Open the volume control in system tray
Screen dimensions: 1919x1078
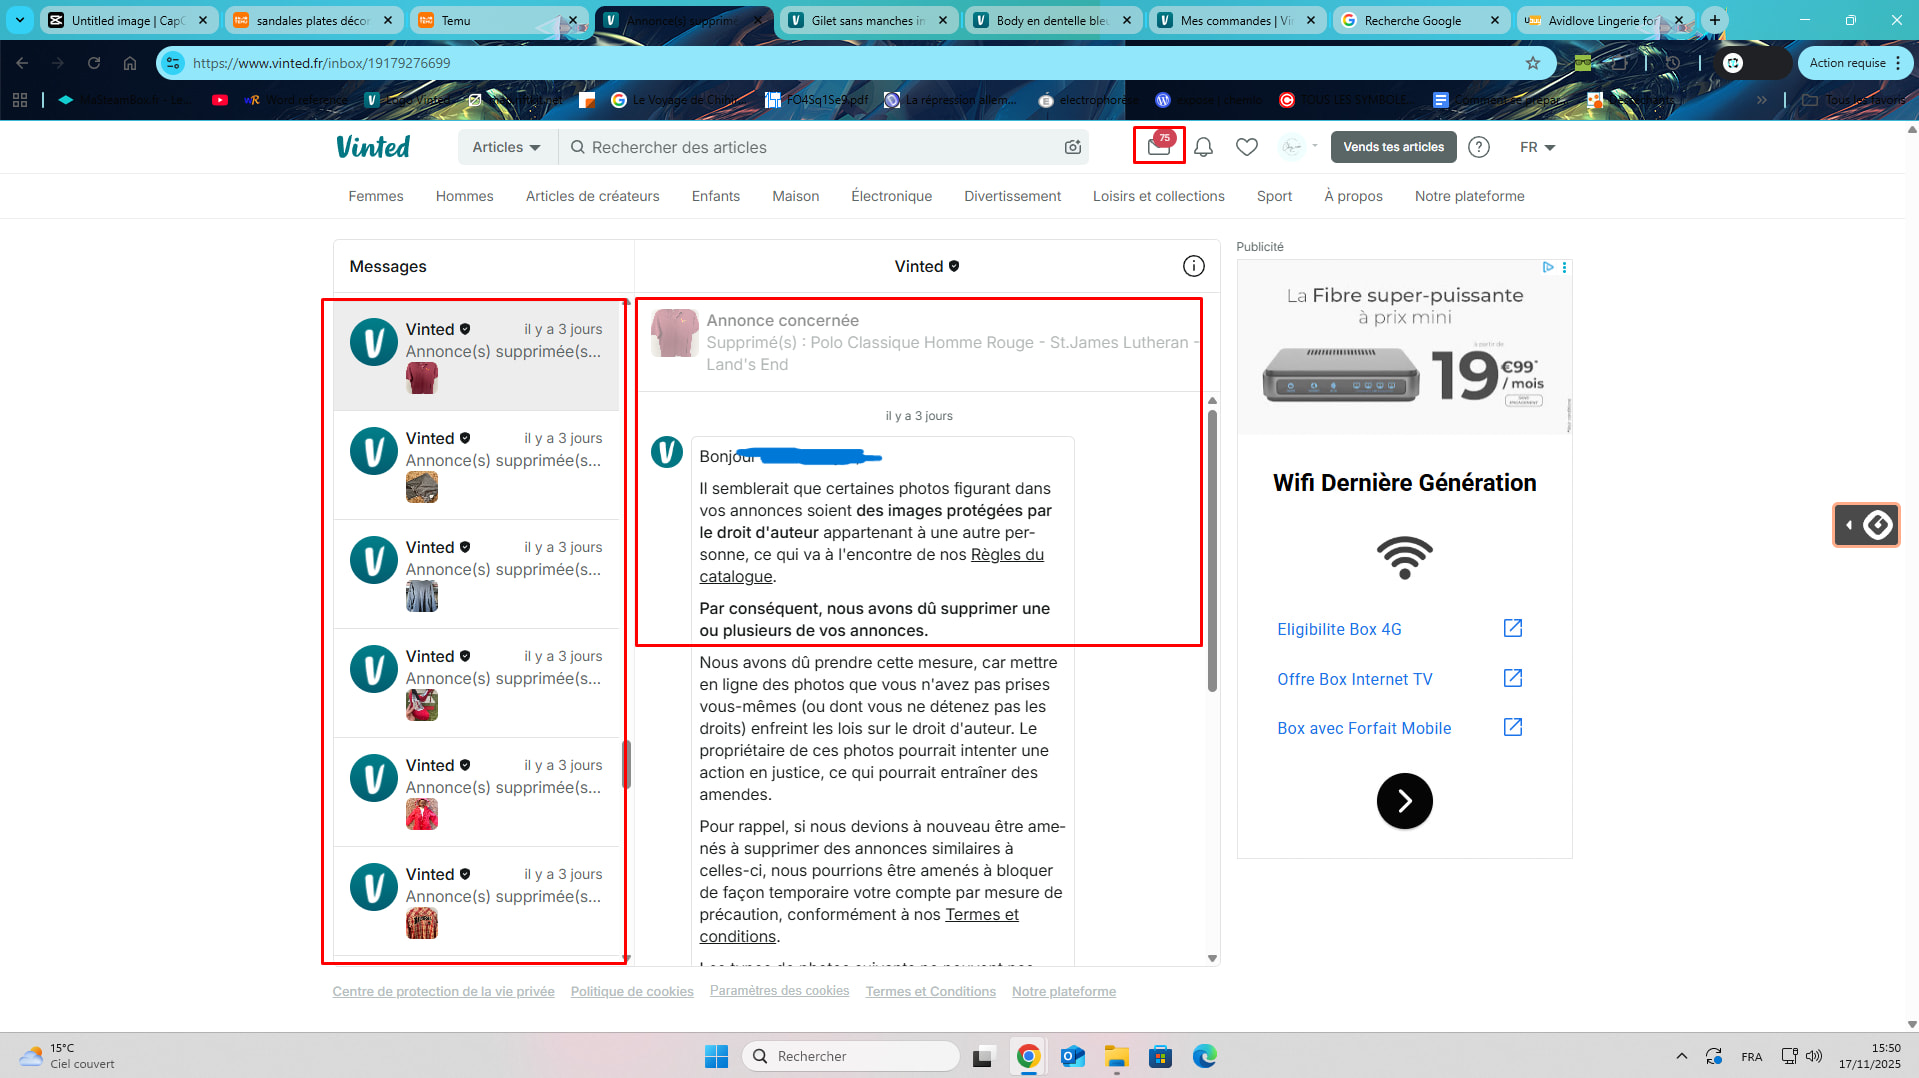click(1814, 1056)
